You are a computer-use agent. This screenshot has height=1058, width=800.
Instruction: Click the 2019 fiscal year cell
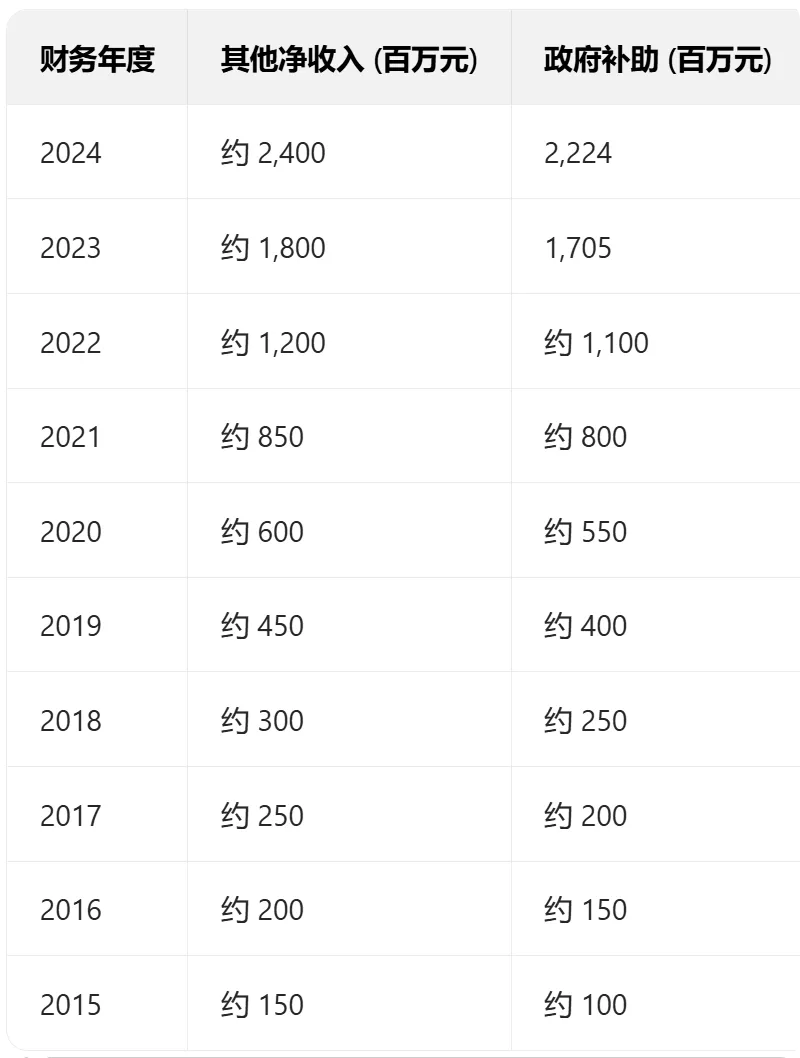(x=71, y=626)
